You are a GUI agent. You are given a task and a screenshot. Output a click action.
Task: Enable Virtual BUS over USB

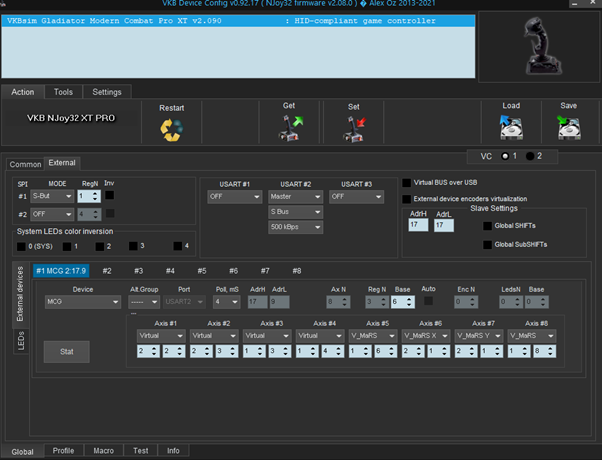click(406, 183)
